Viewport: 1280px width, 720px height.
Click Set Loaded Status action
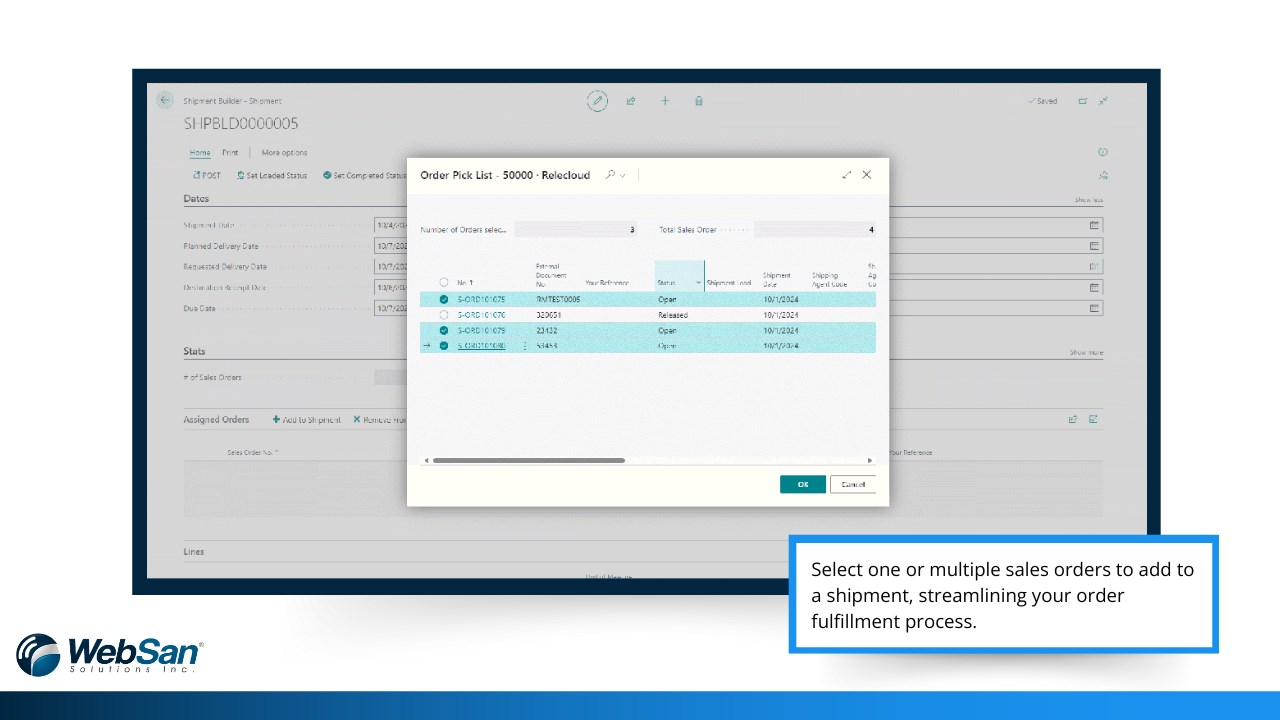[x=272, y=175]
